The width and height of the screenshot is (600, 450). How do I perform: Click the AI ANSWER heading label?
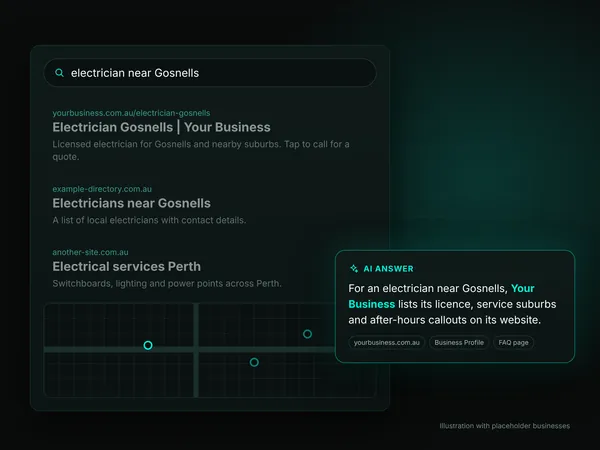[x=388, y=269]
